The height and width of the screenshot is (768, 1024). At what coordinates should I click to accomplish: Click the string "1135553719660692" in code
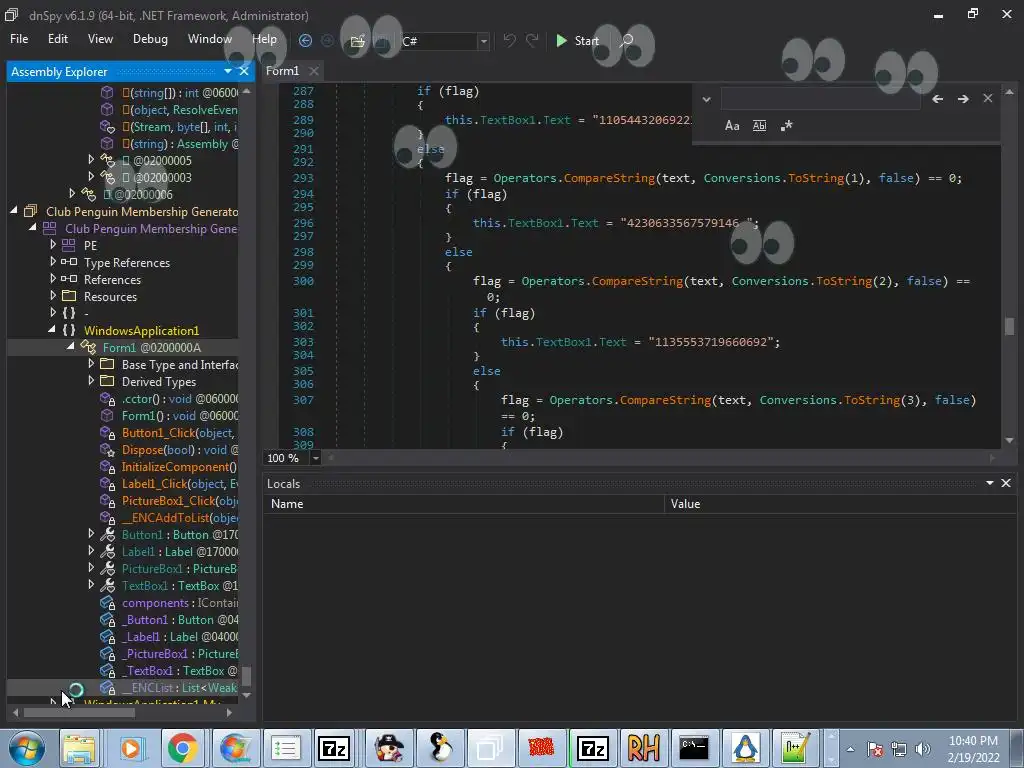(711, 342)
